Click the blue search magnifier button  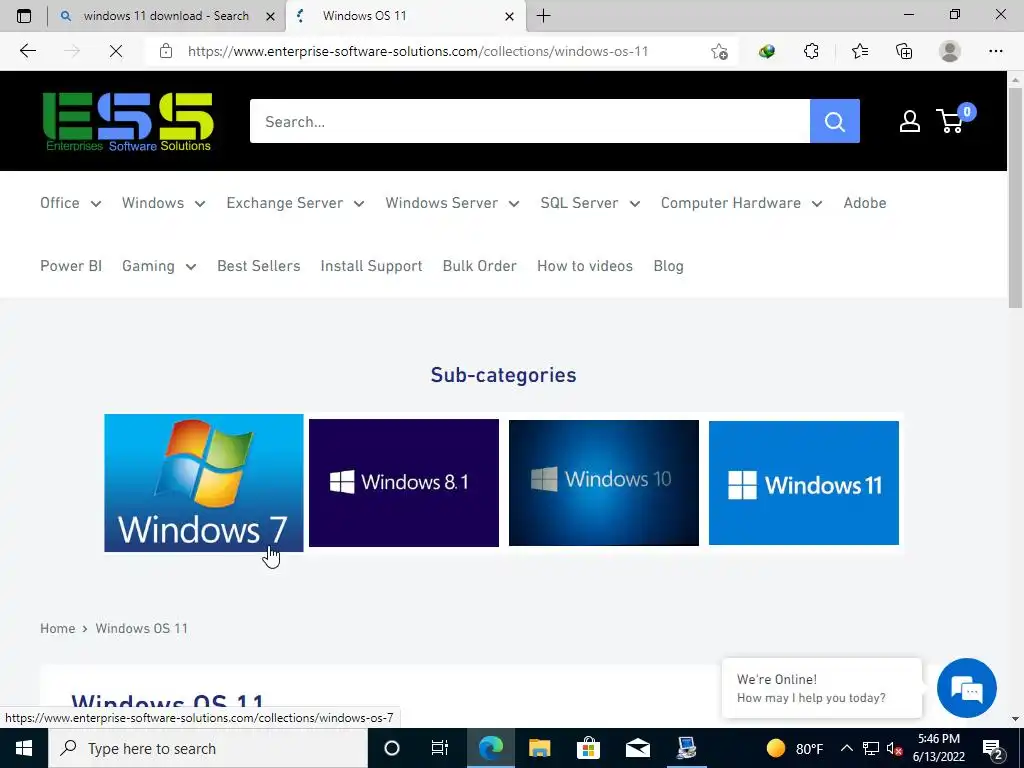tap(834, 121)
